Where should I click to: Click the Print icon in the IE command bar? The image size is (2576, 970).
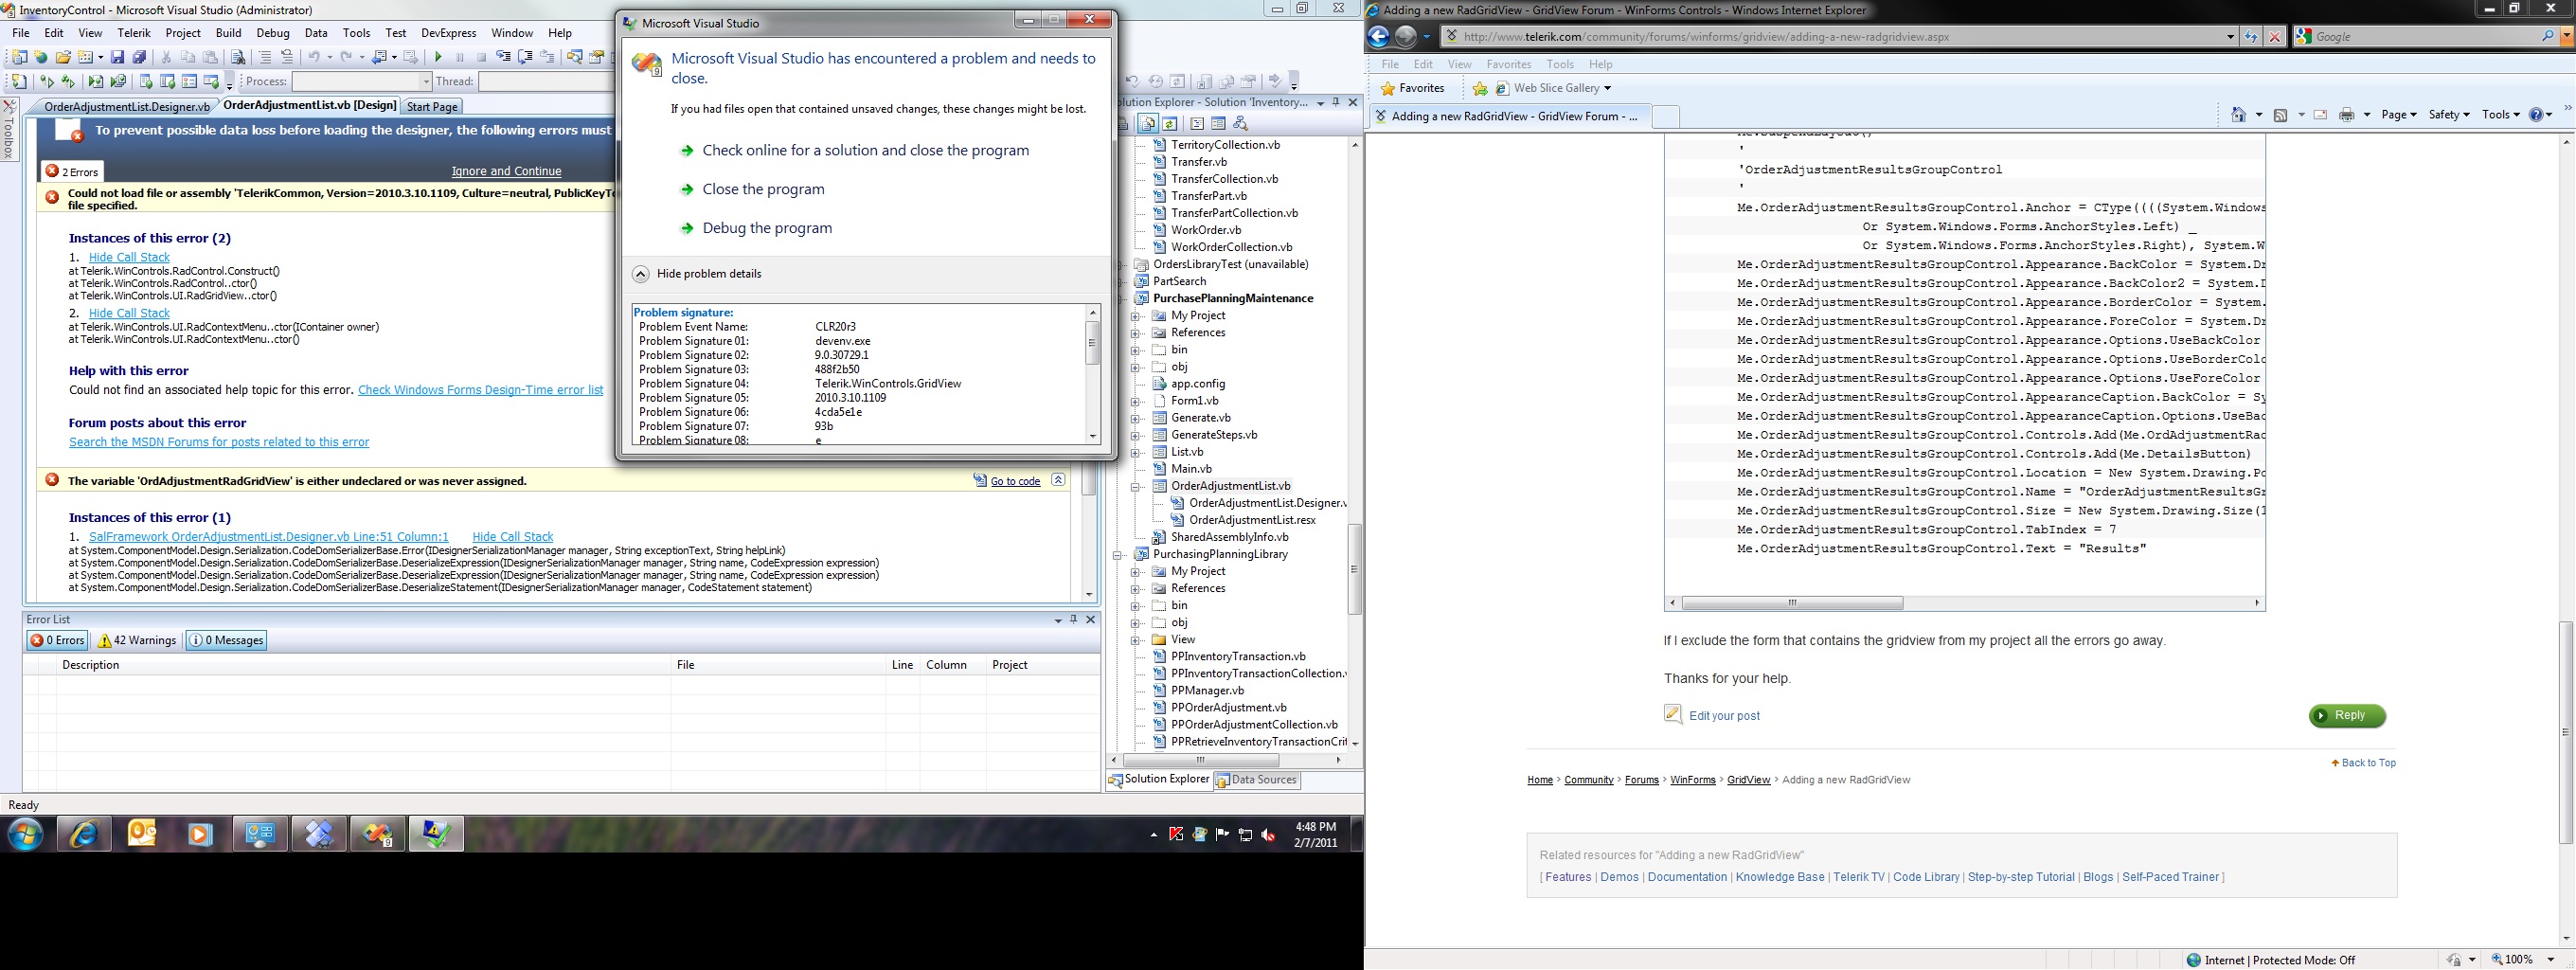coord(2347,115)
